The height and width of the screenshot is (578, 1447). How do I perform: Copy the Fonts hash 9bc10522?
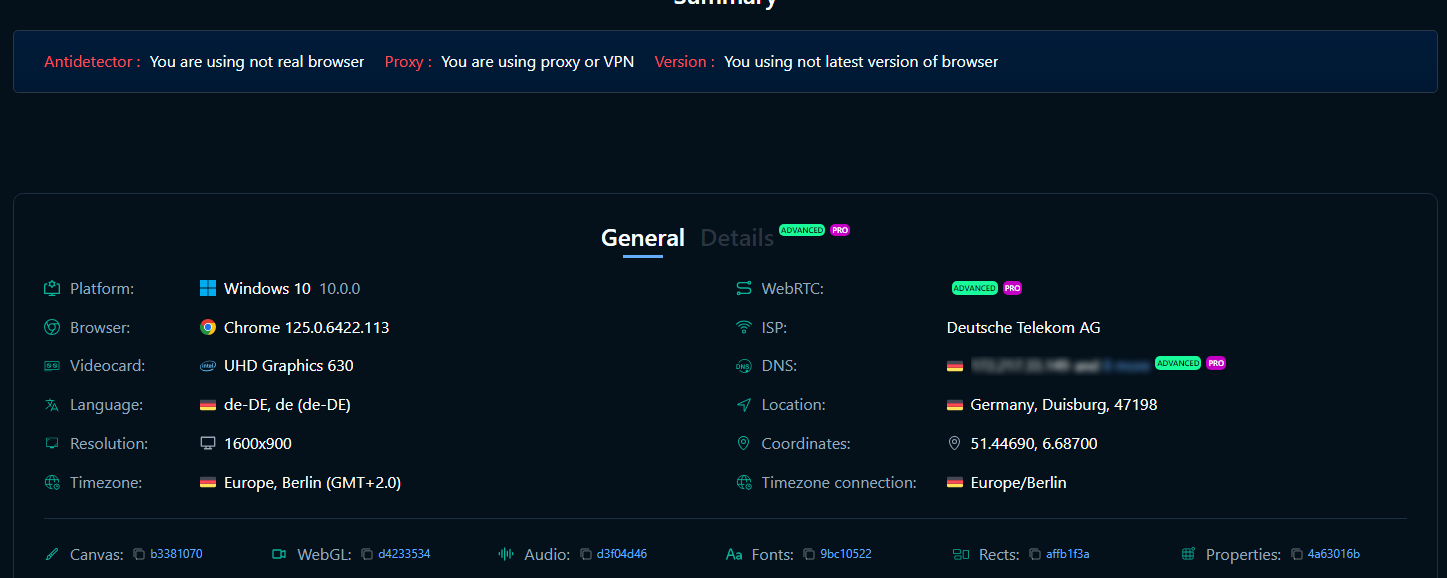[809, 554]
